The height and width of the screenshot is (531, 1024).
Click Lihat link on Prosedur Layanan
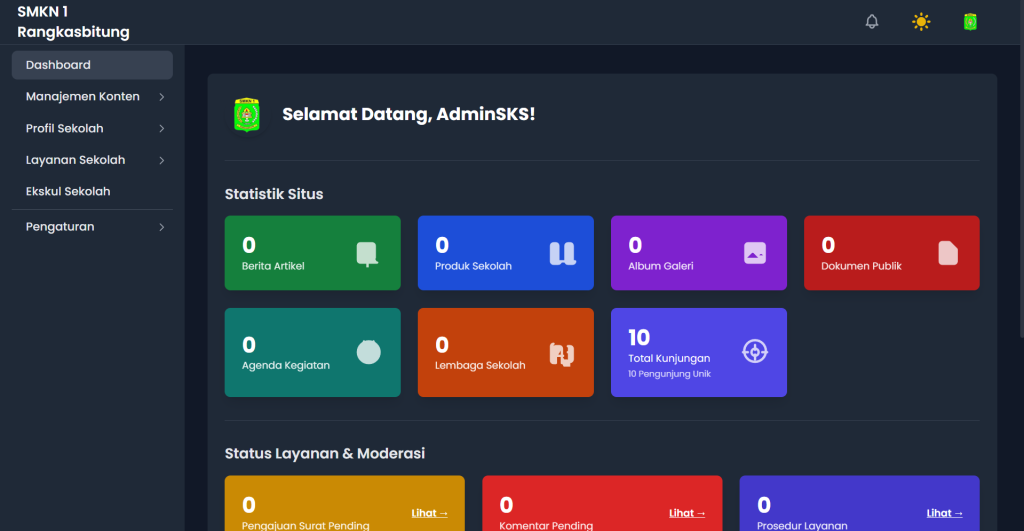pyautogui.click(x=944, y=513)
